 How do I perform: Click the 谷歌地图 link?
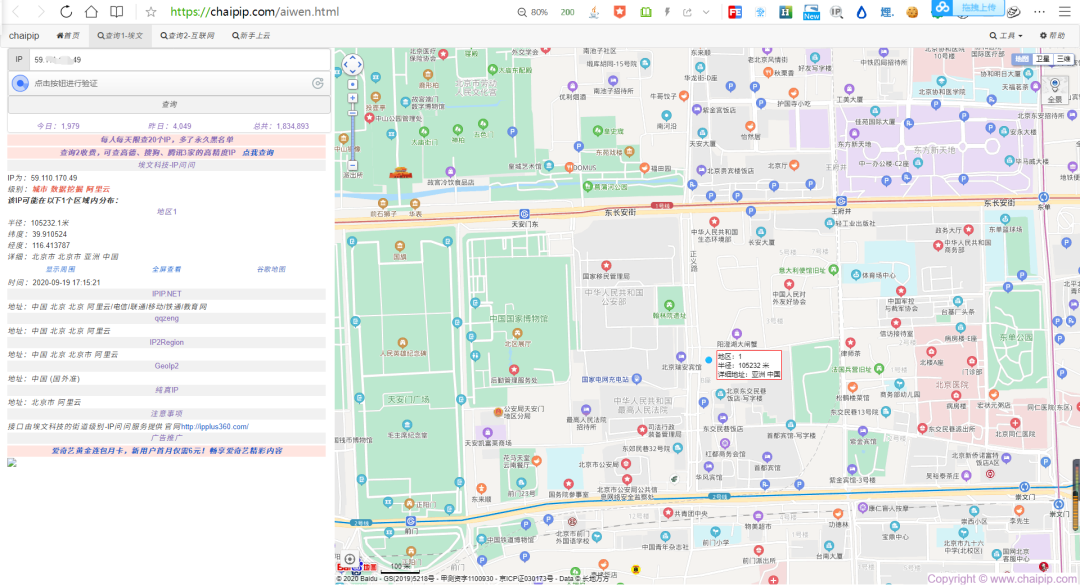click(x=271, y=269)
